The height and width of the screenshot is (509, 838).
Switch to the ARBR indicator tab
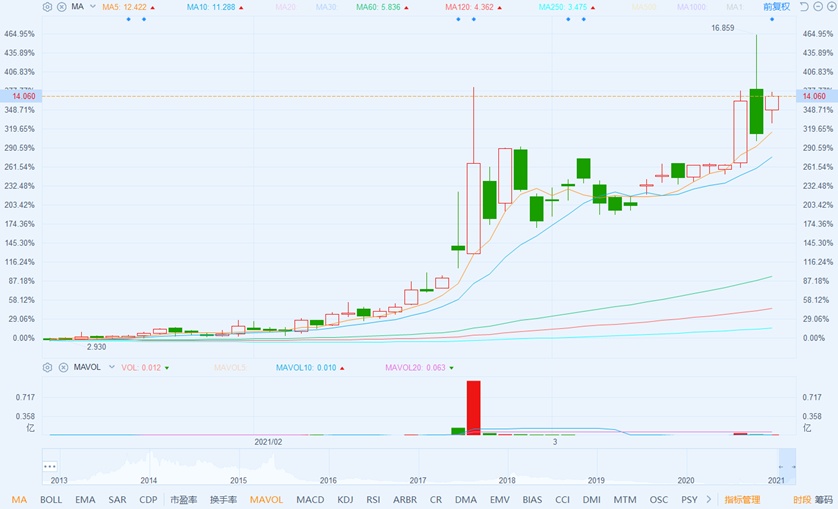tap(405, 499)
